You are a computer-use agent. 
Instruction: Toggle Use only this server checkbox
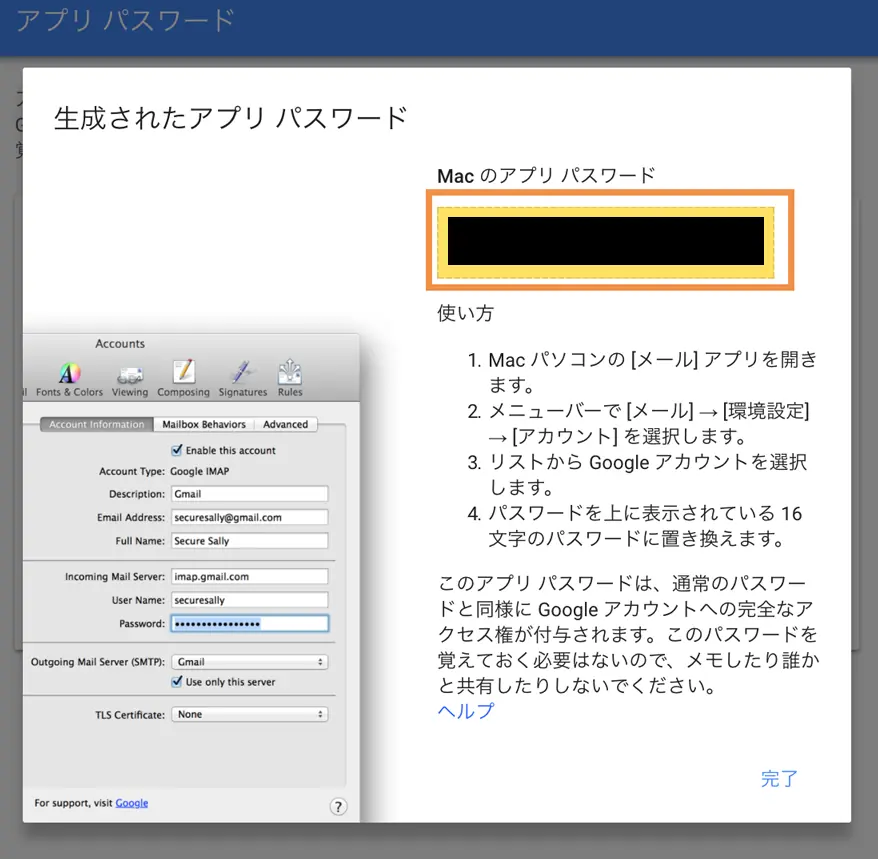pos(177,681)
